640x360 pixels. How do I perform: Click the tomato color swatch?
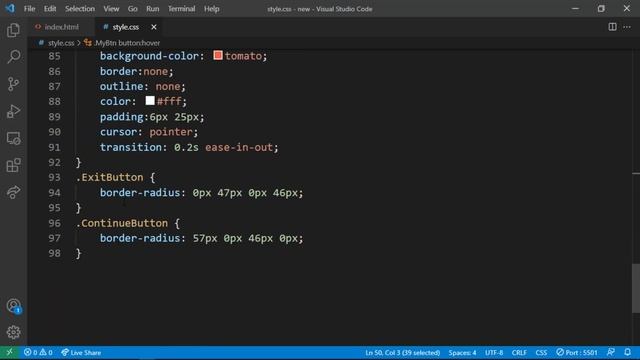pyautogui.click(x=218, y=55)
